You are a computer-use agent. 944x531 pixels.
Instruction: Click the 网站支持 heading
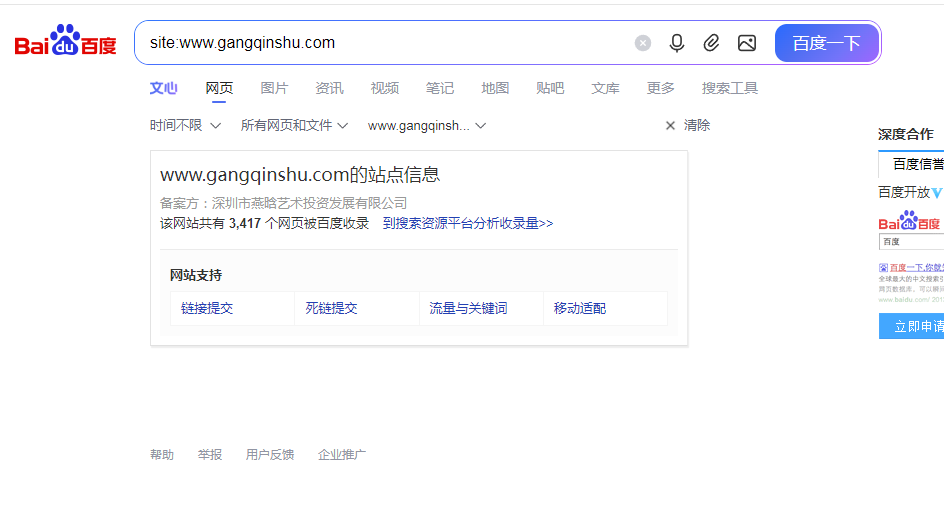point(196,275)
